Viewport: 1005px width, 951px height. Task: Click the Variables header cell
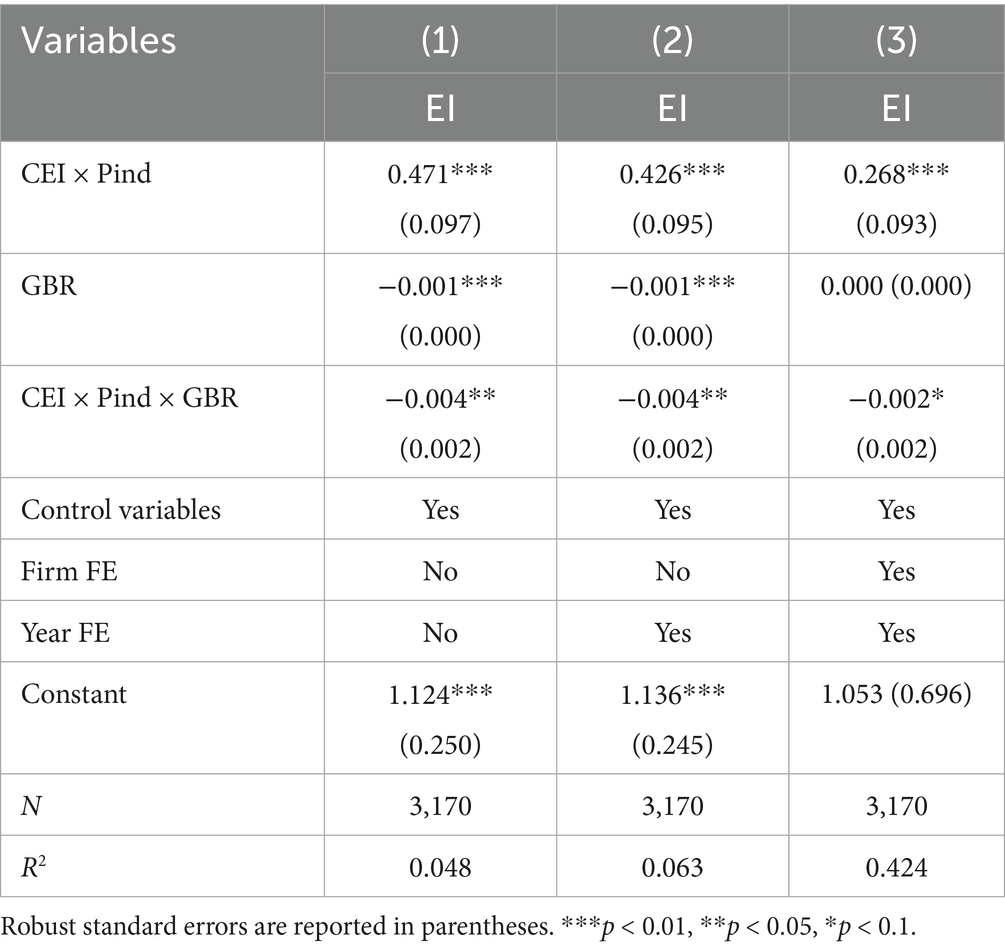(x=99, y=40)
